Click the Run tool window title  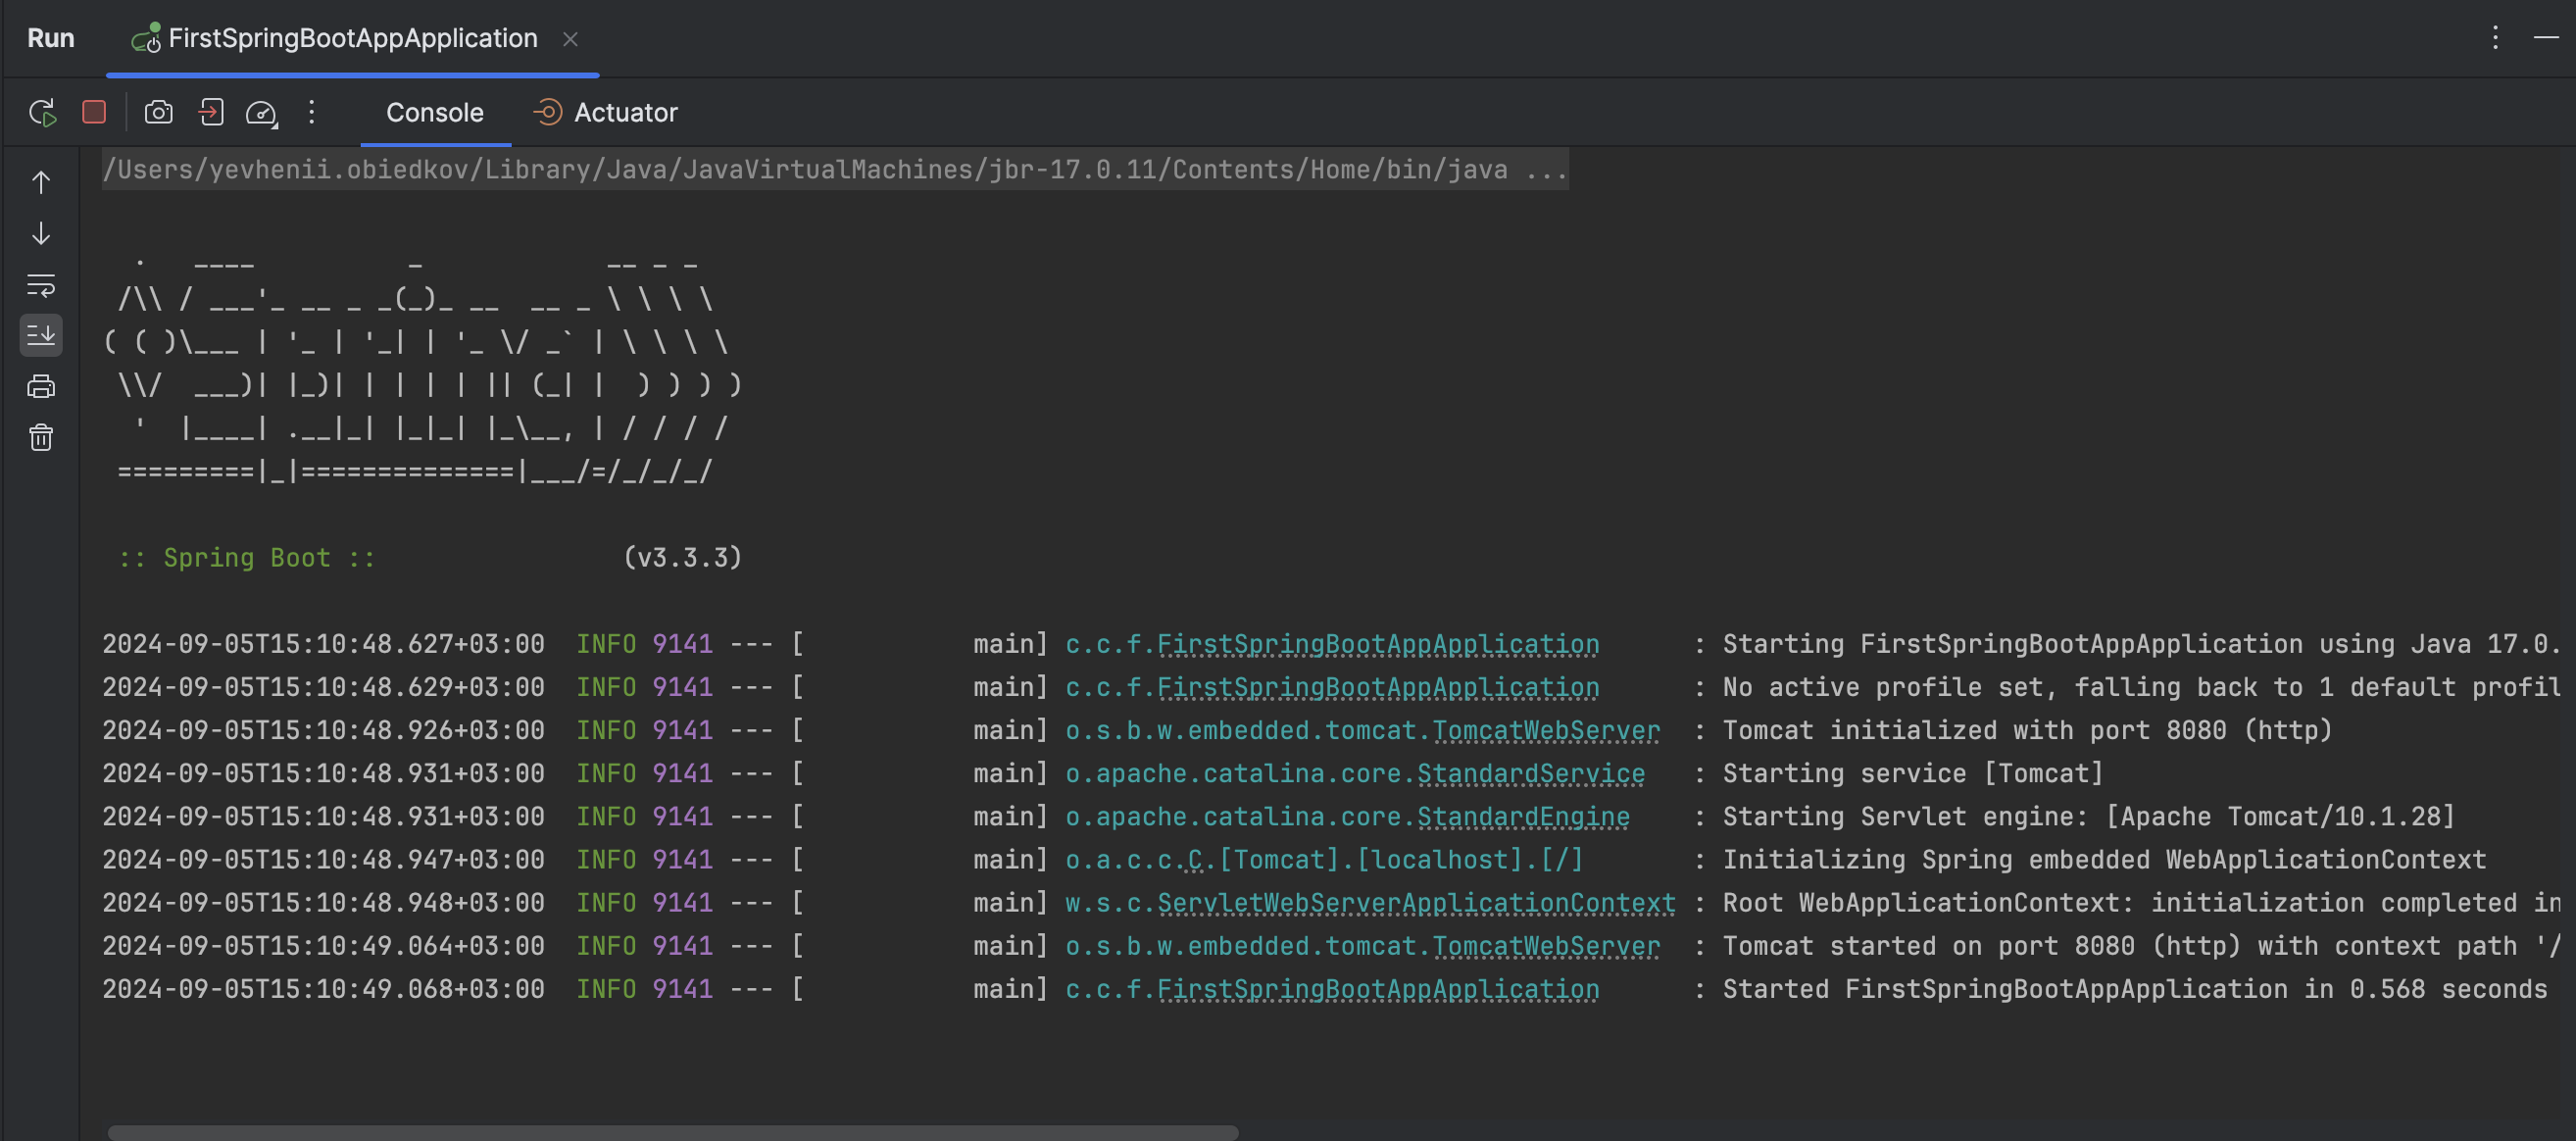tap(51, 38)
